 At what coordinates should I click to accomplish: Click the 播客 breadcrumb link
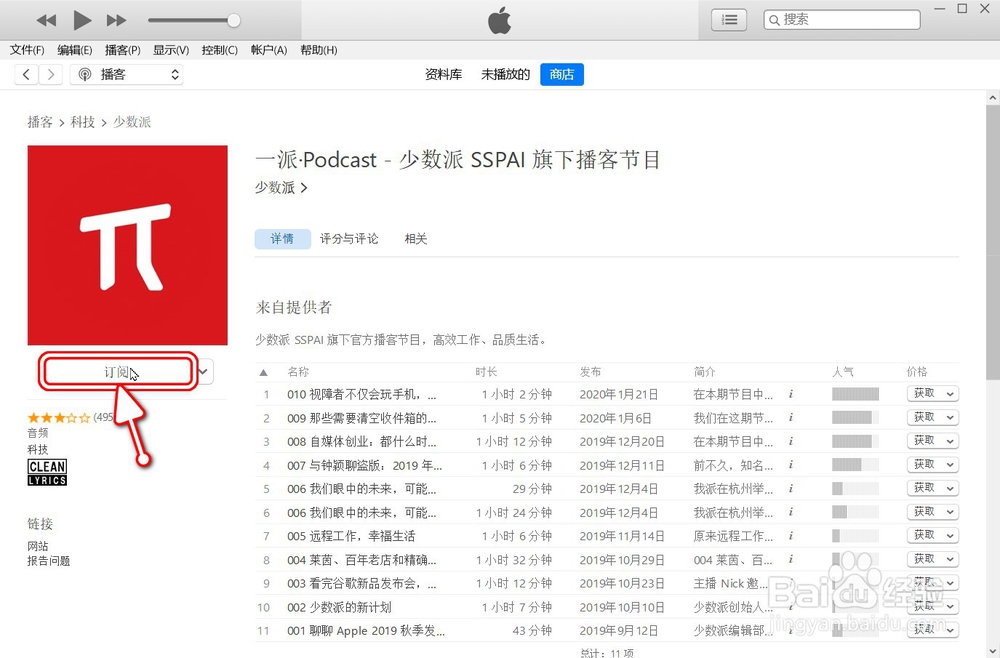[x=40, y=122]
